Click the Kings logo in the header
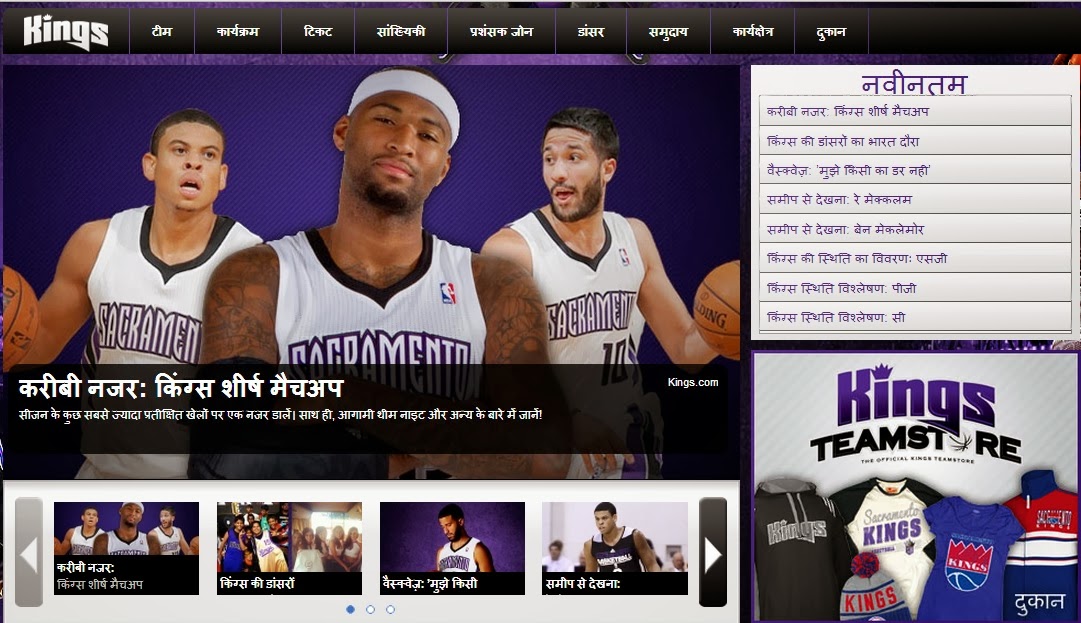The image size is (1081, 623). click(66, 32)
